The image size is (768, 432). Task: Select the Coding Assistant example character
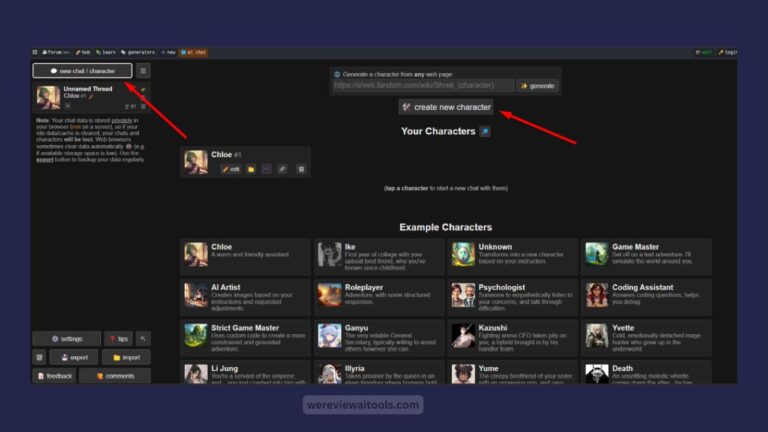tap(646, 297)
